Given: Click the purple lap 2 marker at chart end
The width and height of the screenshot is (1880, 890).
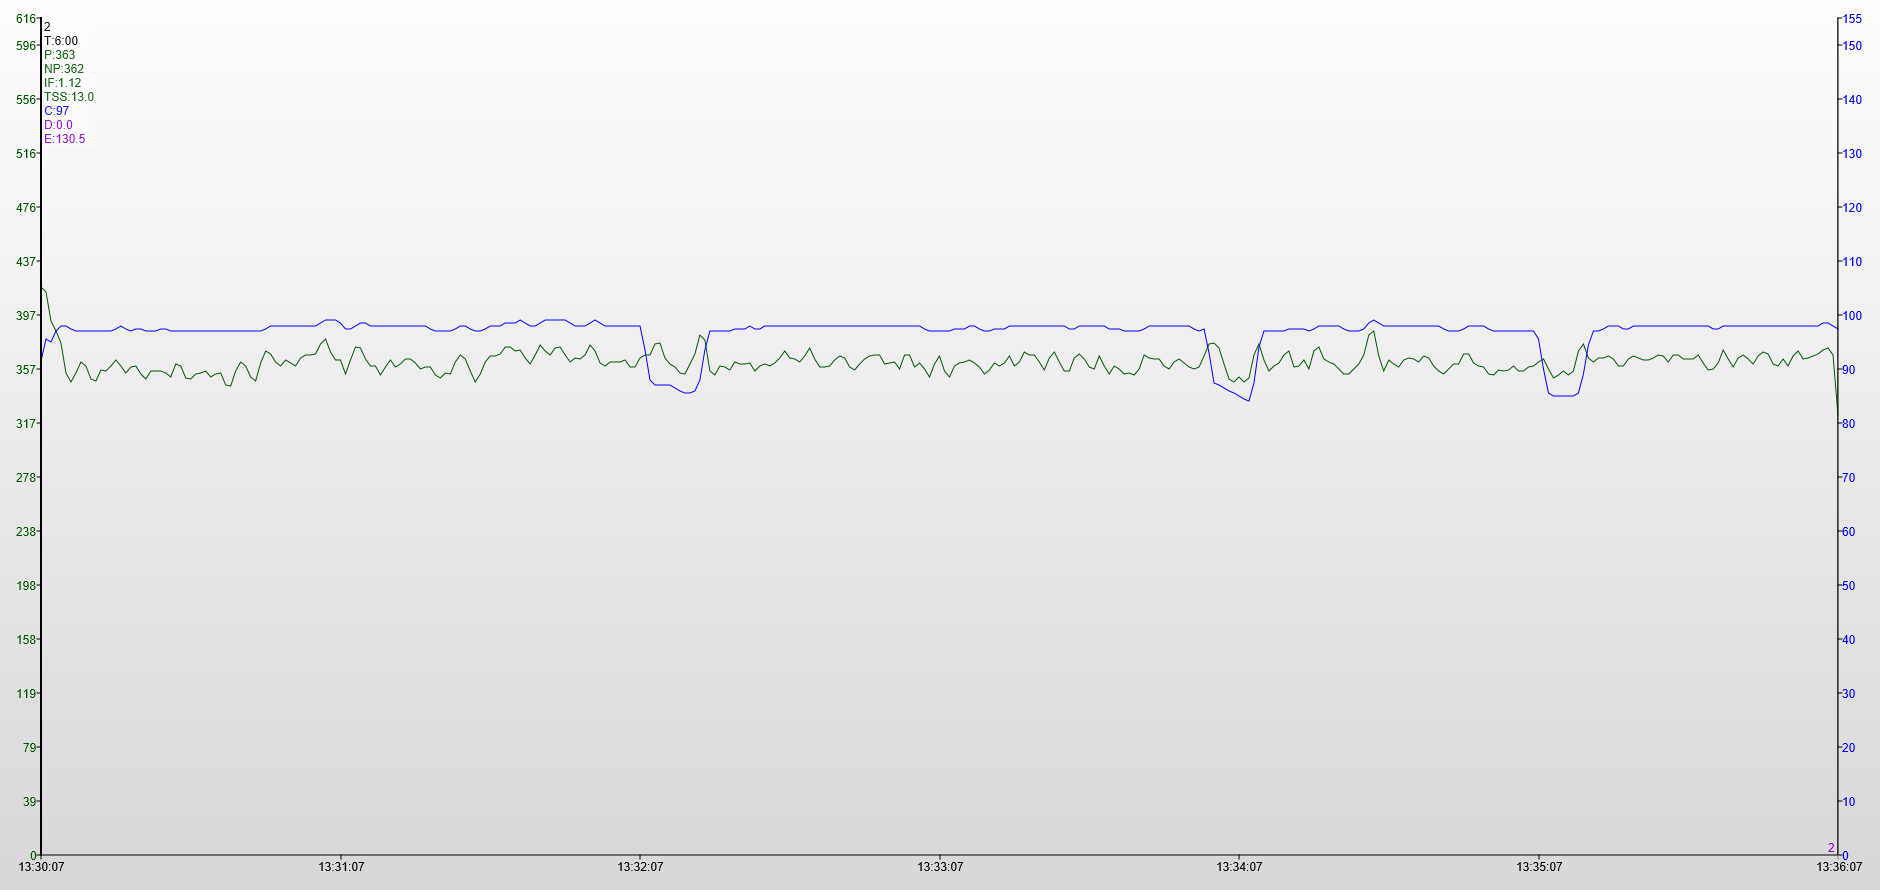Looking at the screenshot, I should tap(1831, 848).
